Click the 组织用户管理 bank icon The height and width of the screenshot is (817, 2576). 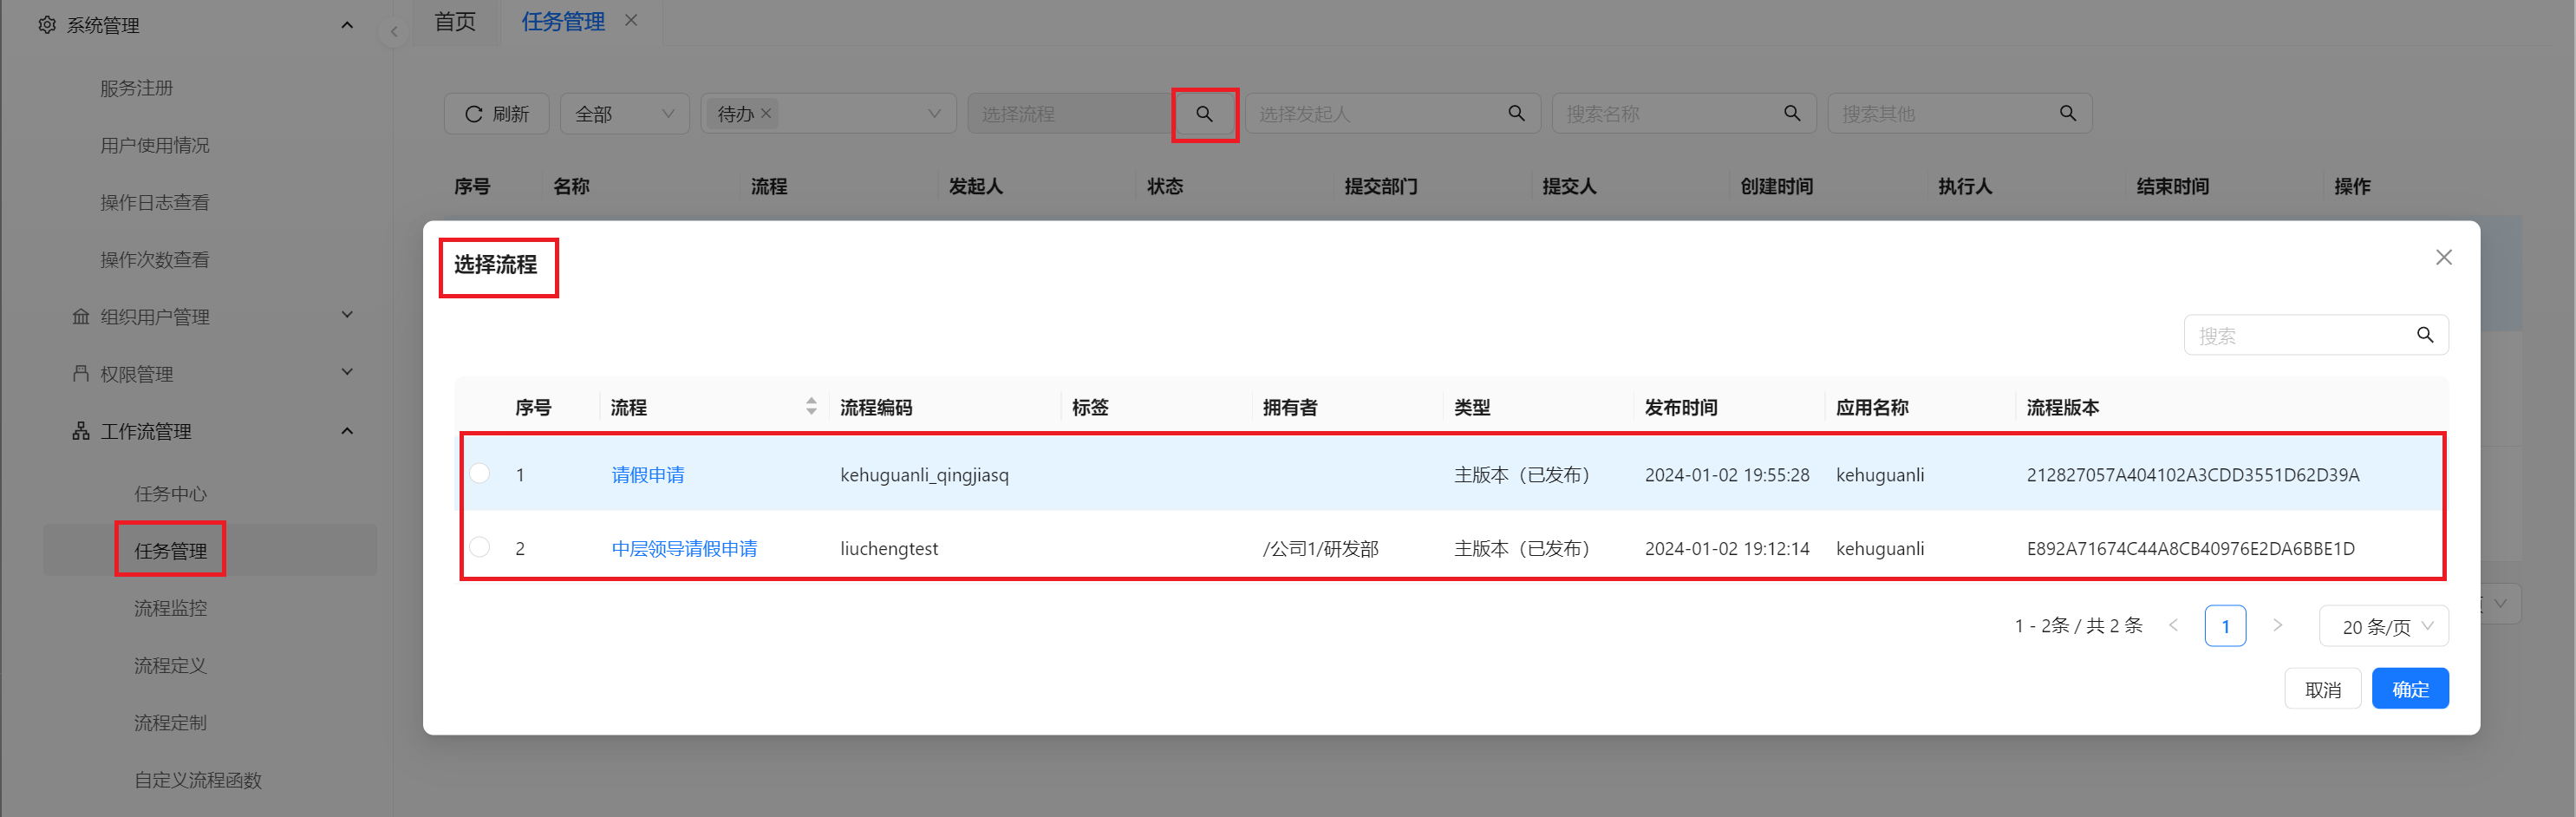pyautogui.click(x=81, y=316)
